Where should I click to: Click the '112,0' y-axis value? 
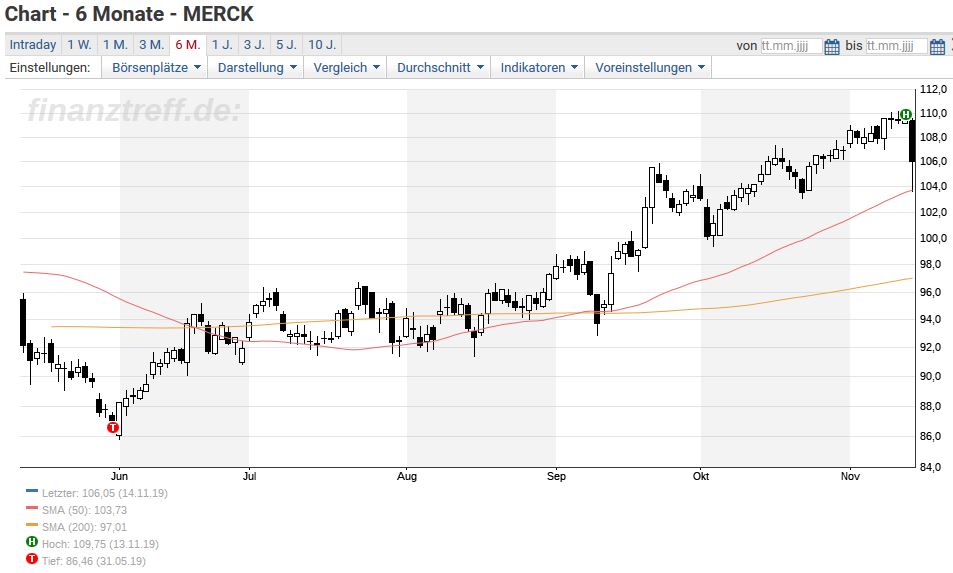pos(933,90)
